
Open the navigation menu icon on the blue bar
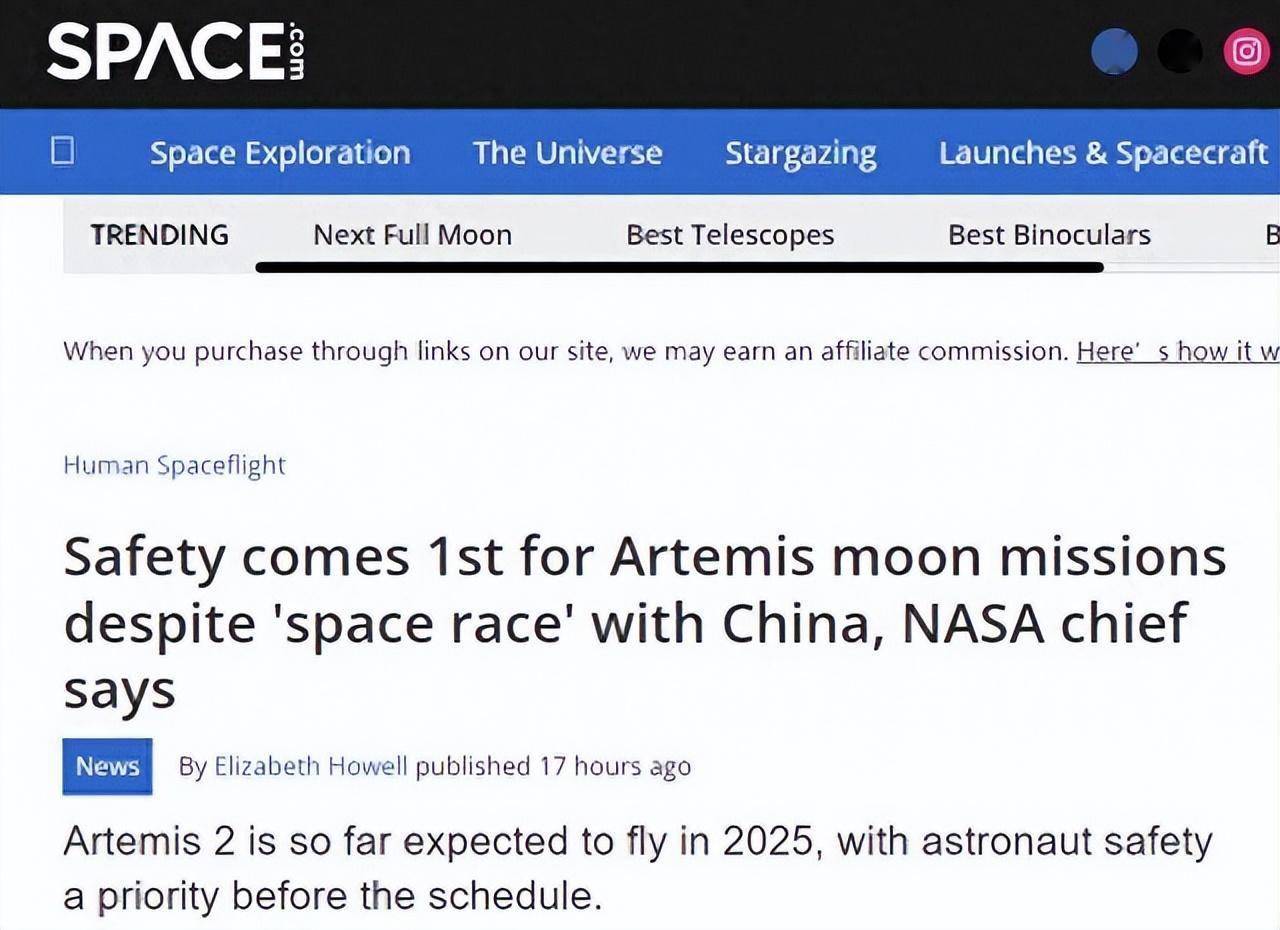tap(63, 152)
